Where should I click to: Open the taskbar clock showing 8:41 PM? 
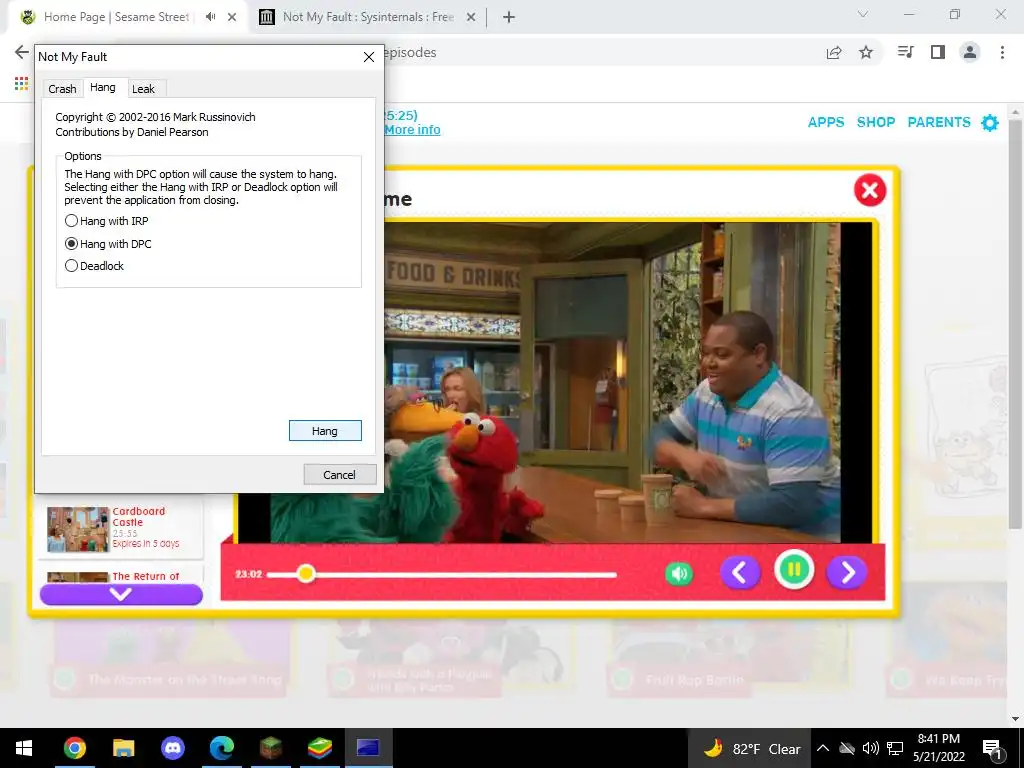coord(938,748)
